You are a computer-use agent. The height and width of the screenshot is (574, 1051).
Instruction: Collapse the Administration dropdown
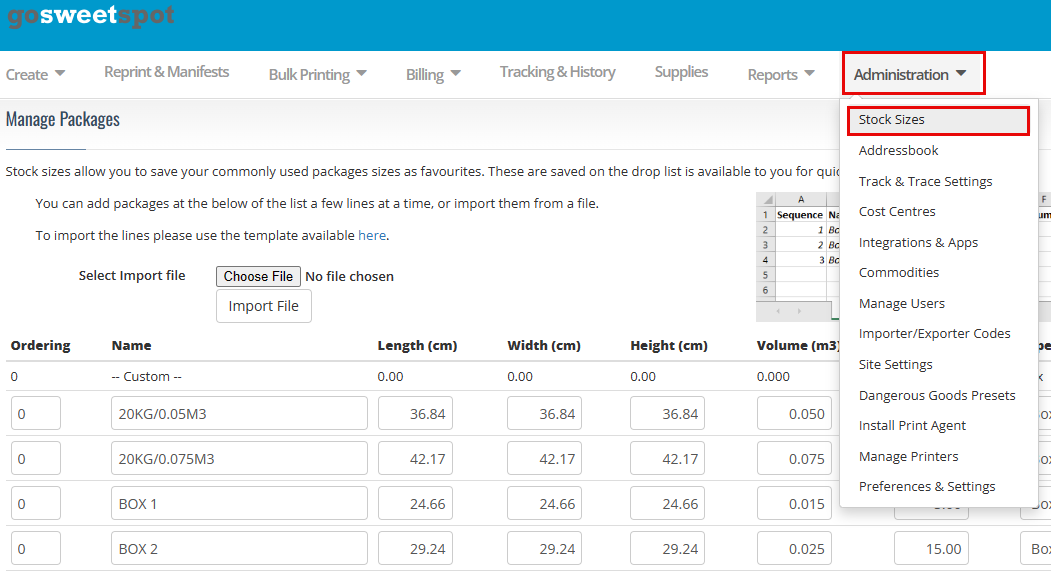tap(911, 74)
